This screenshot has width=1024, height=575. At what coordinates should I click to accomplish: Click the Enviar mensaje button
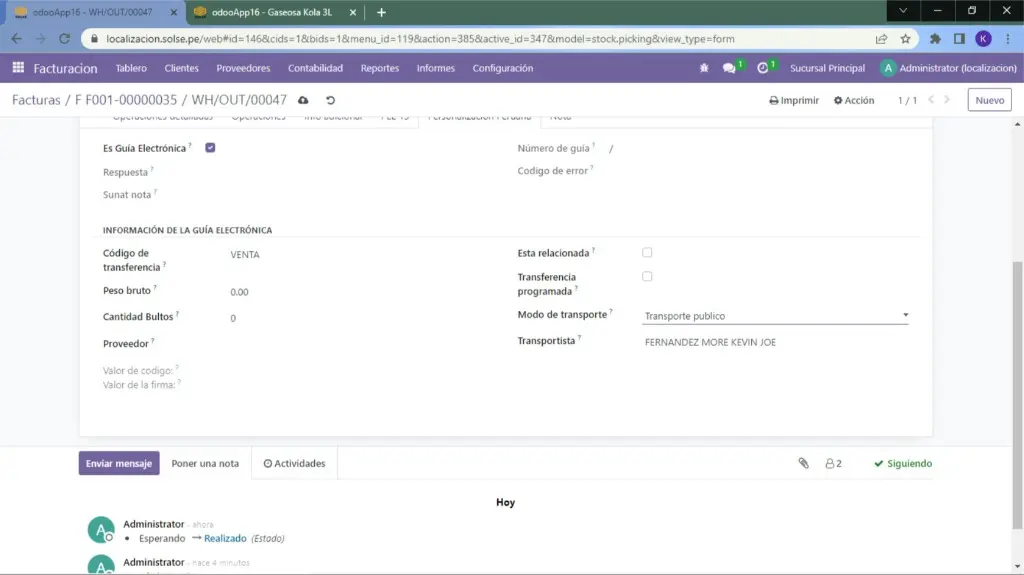click(119, 464)
